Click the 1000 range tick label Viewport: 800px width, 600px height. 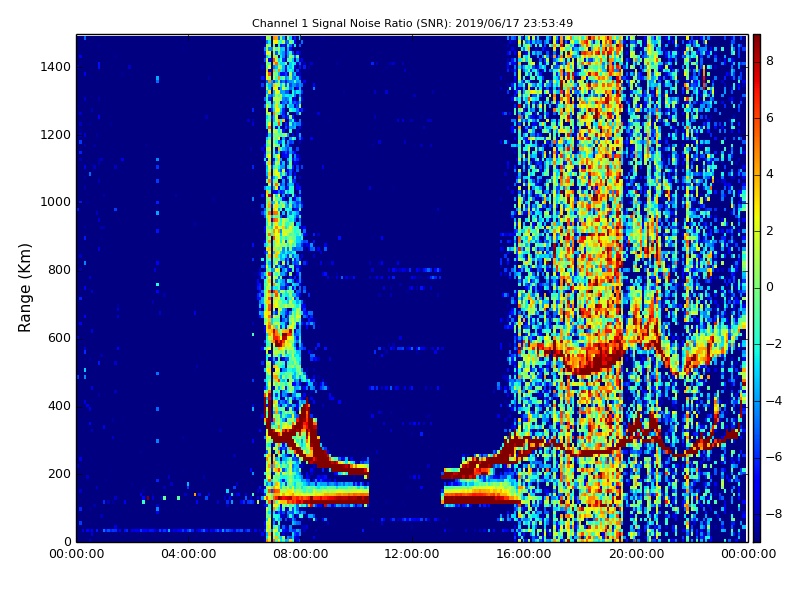(56, 202)
